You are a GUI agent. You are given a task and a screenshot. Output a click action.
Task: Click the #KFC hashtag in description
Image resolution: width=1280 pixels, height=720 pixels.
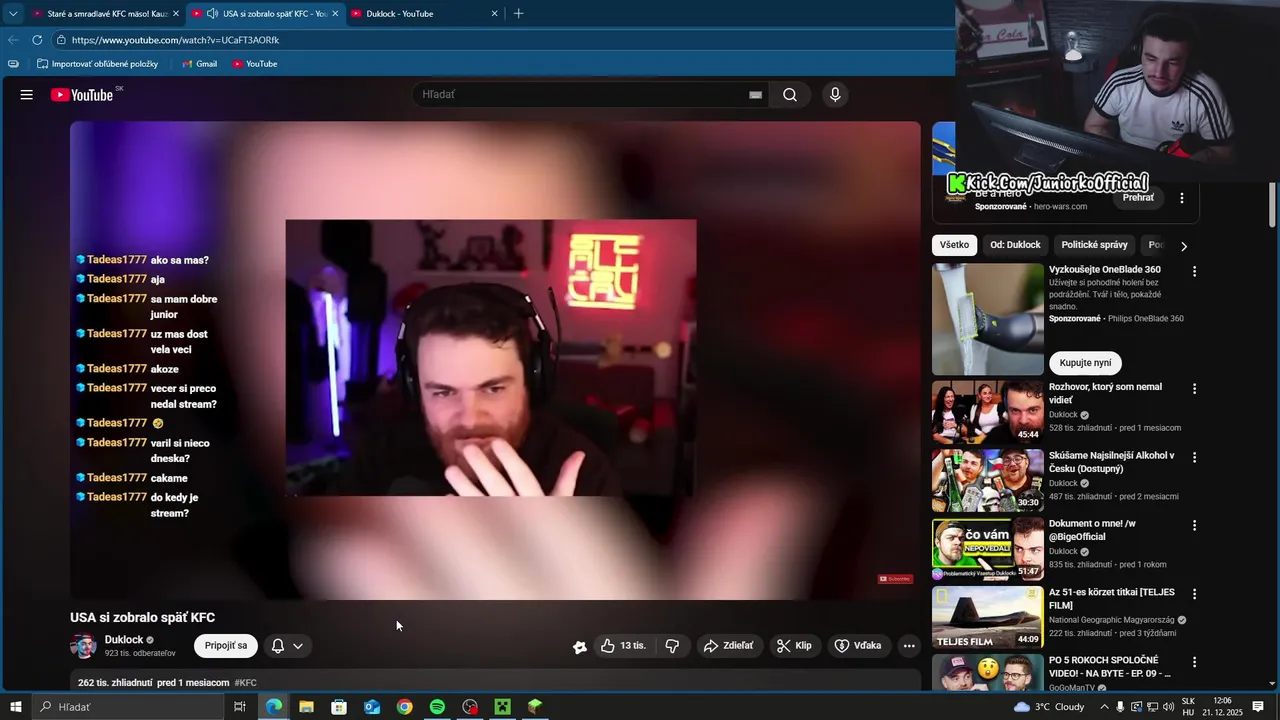point(245,683)
